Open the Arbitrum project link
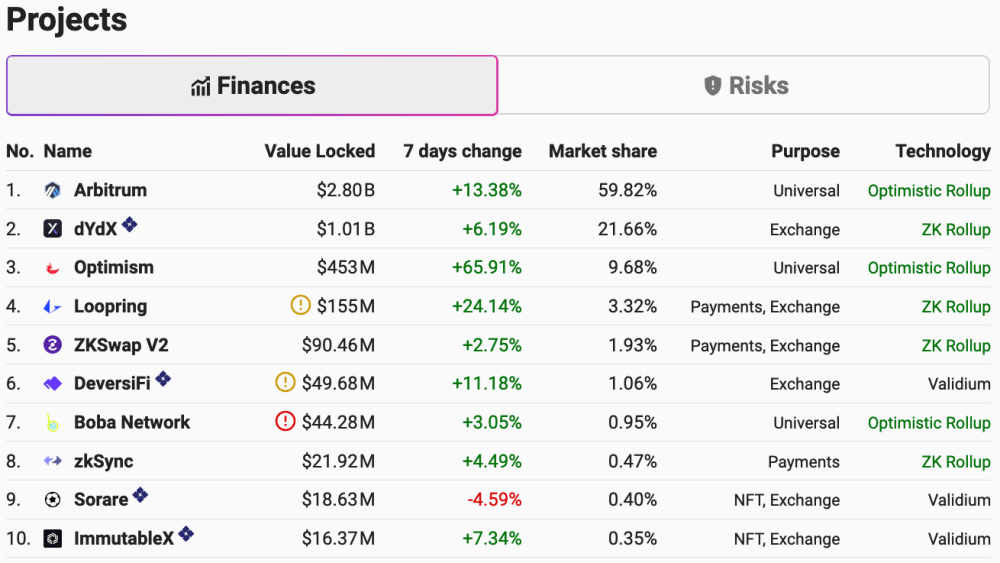 click(110, 190)
